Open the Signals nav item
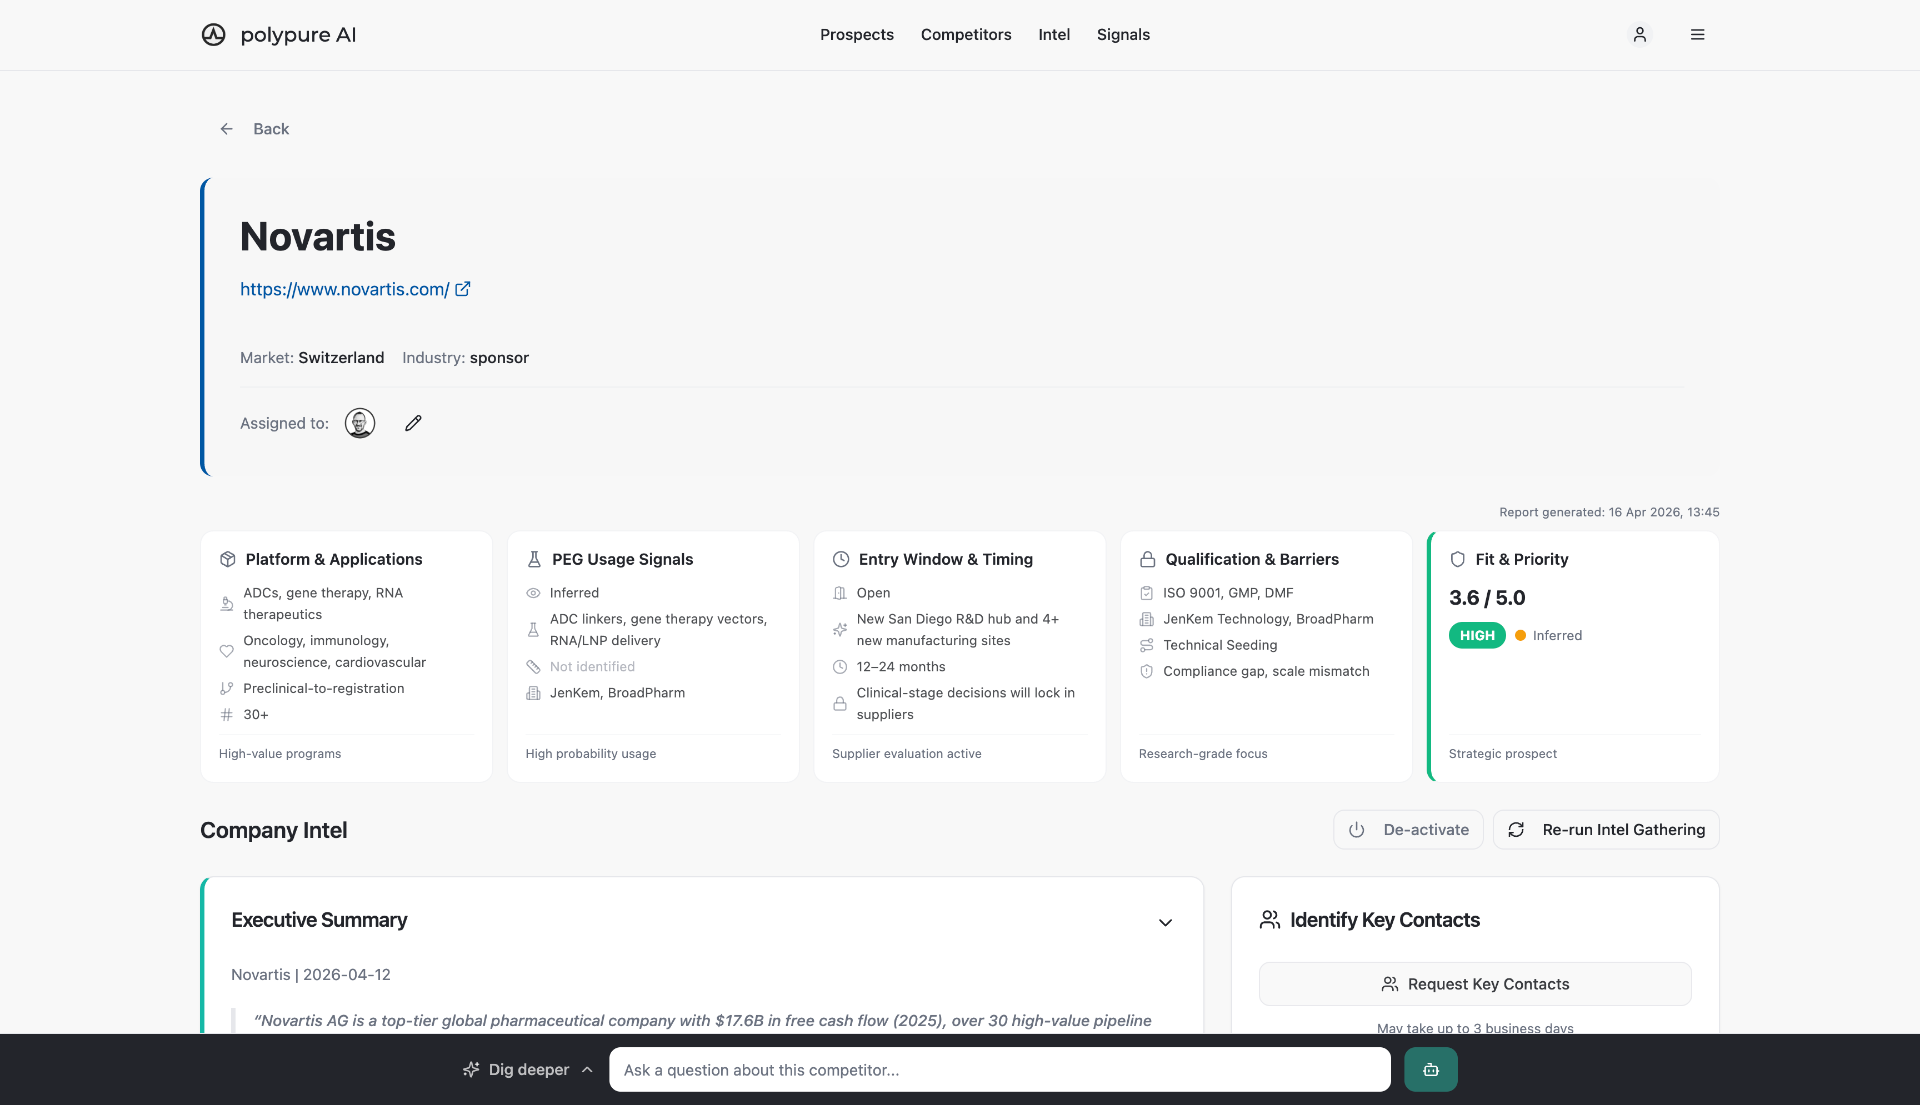This screenshot has height=1105, width=1920. click(1123, 35)
